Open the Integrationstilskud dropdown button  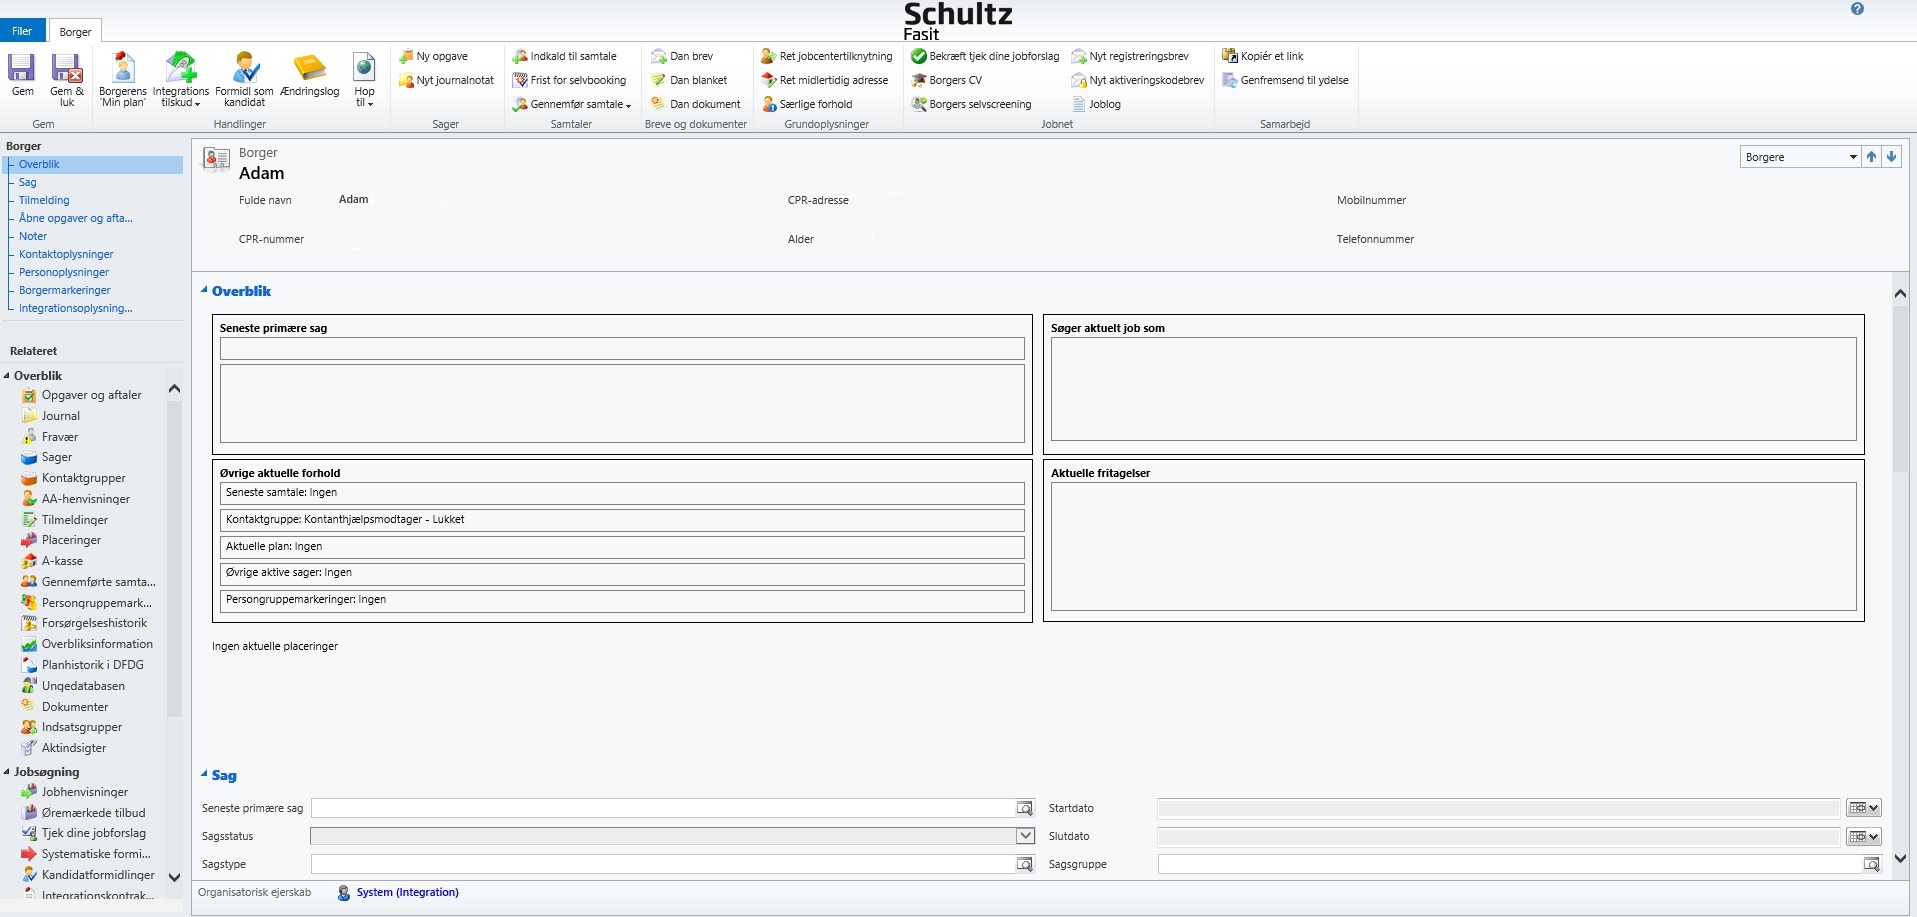tap(181, 79)
